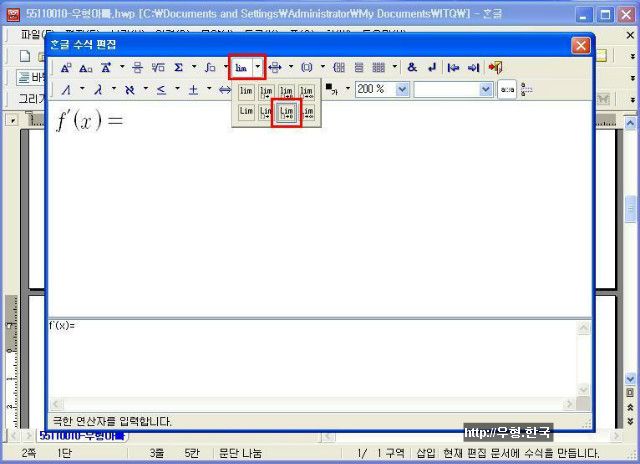Screen dimensions: 640x464
Task: Move to previous equation item
Action: [453, 68]
